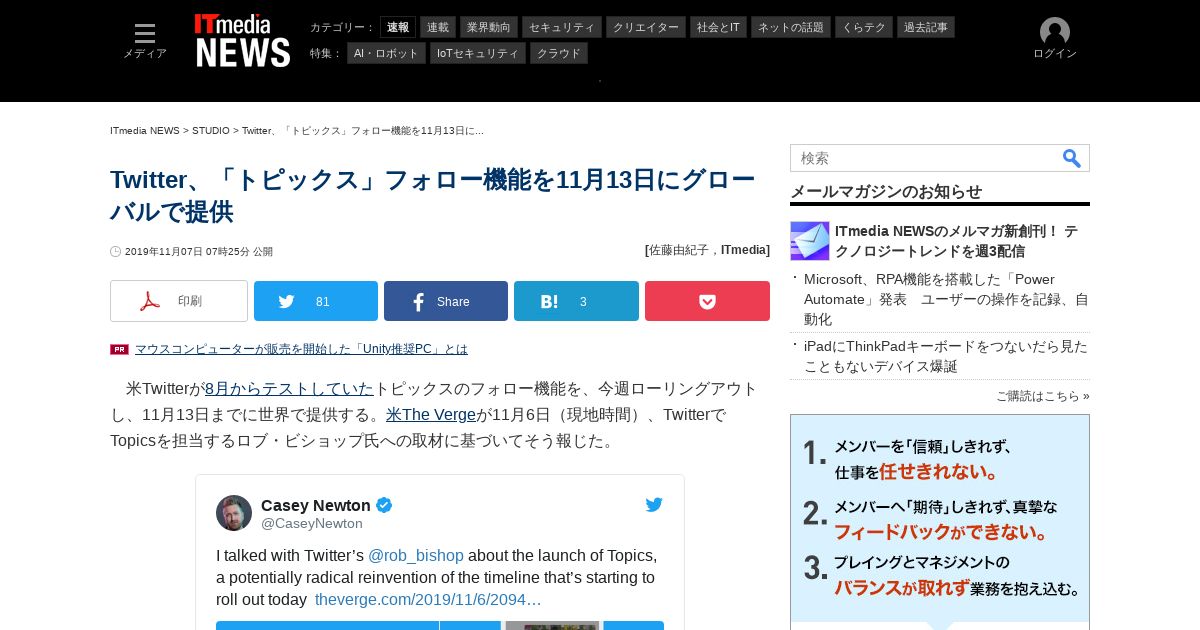Click the mail magazine envelope thumbnail
The image size is (1200, 630).
(x=810, y=241)
